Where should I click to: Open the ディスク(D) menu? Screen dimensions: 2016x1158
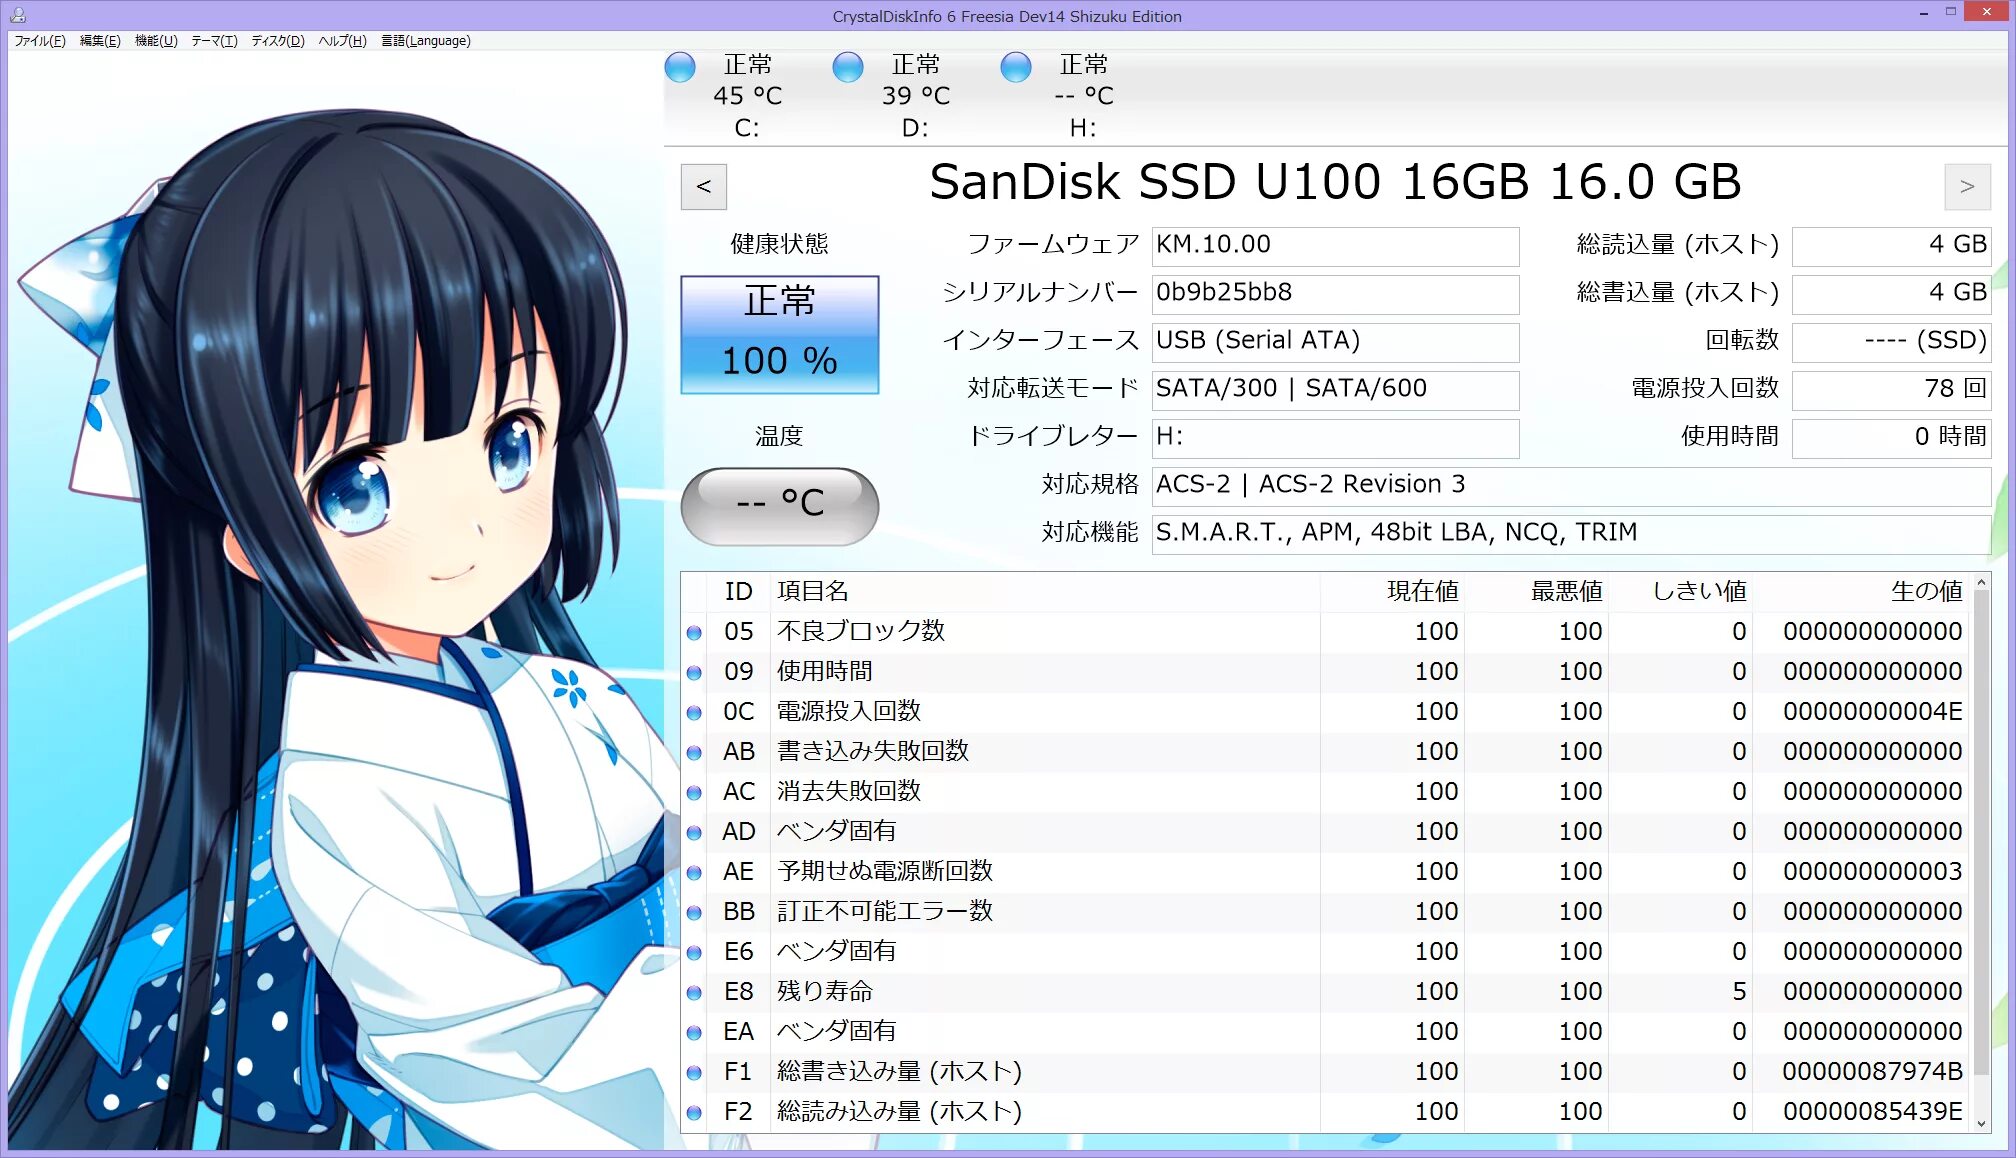(x=278, y=41)
